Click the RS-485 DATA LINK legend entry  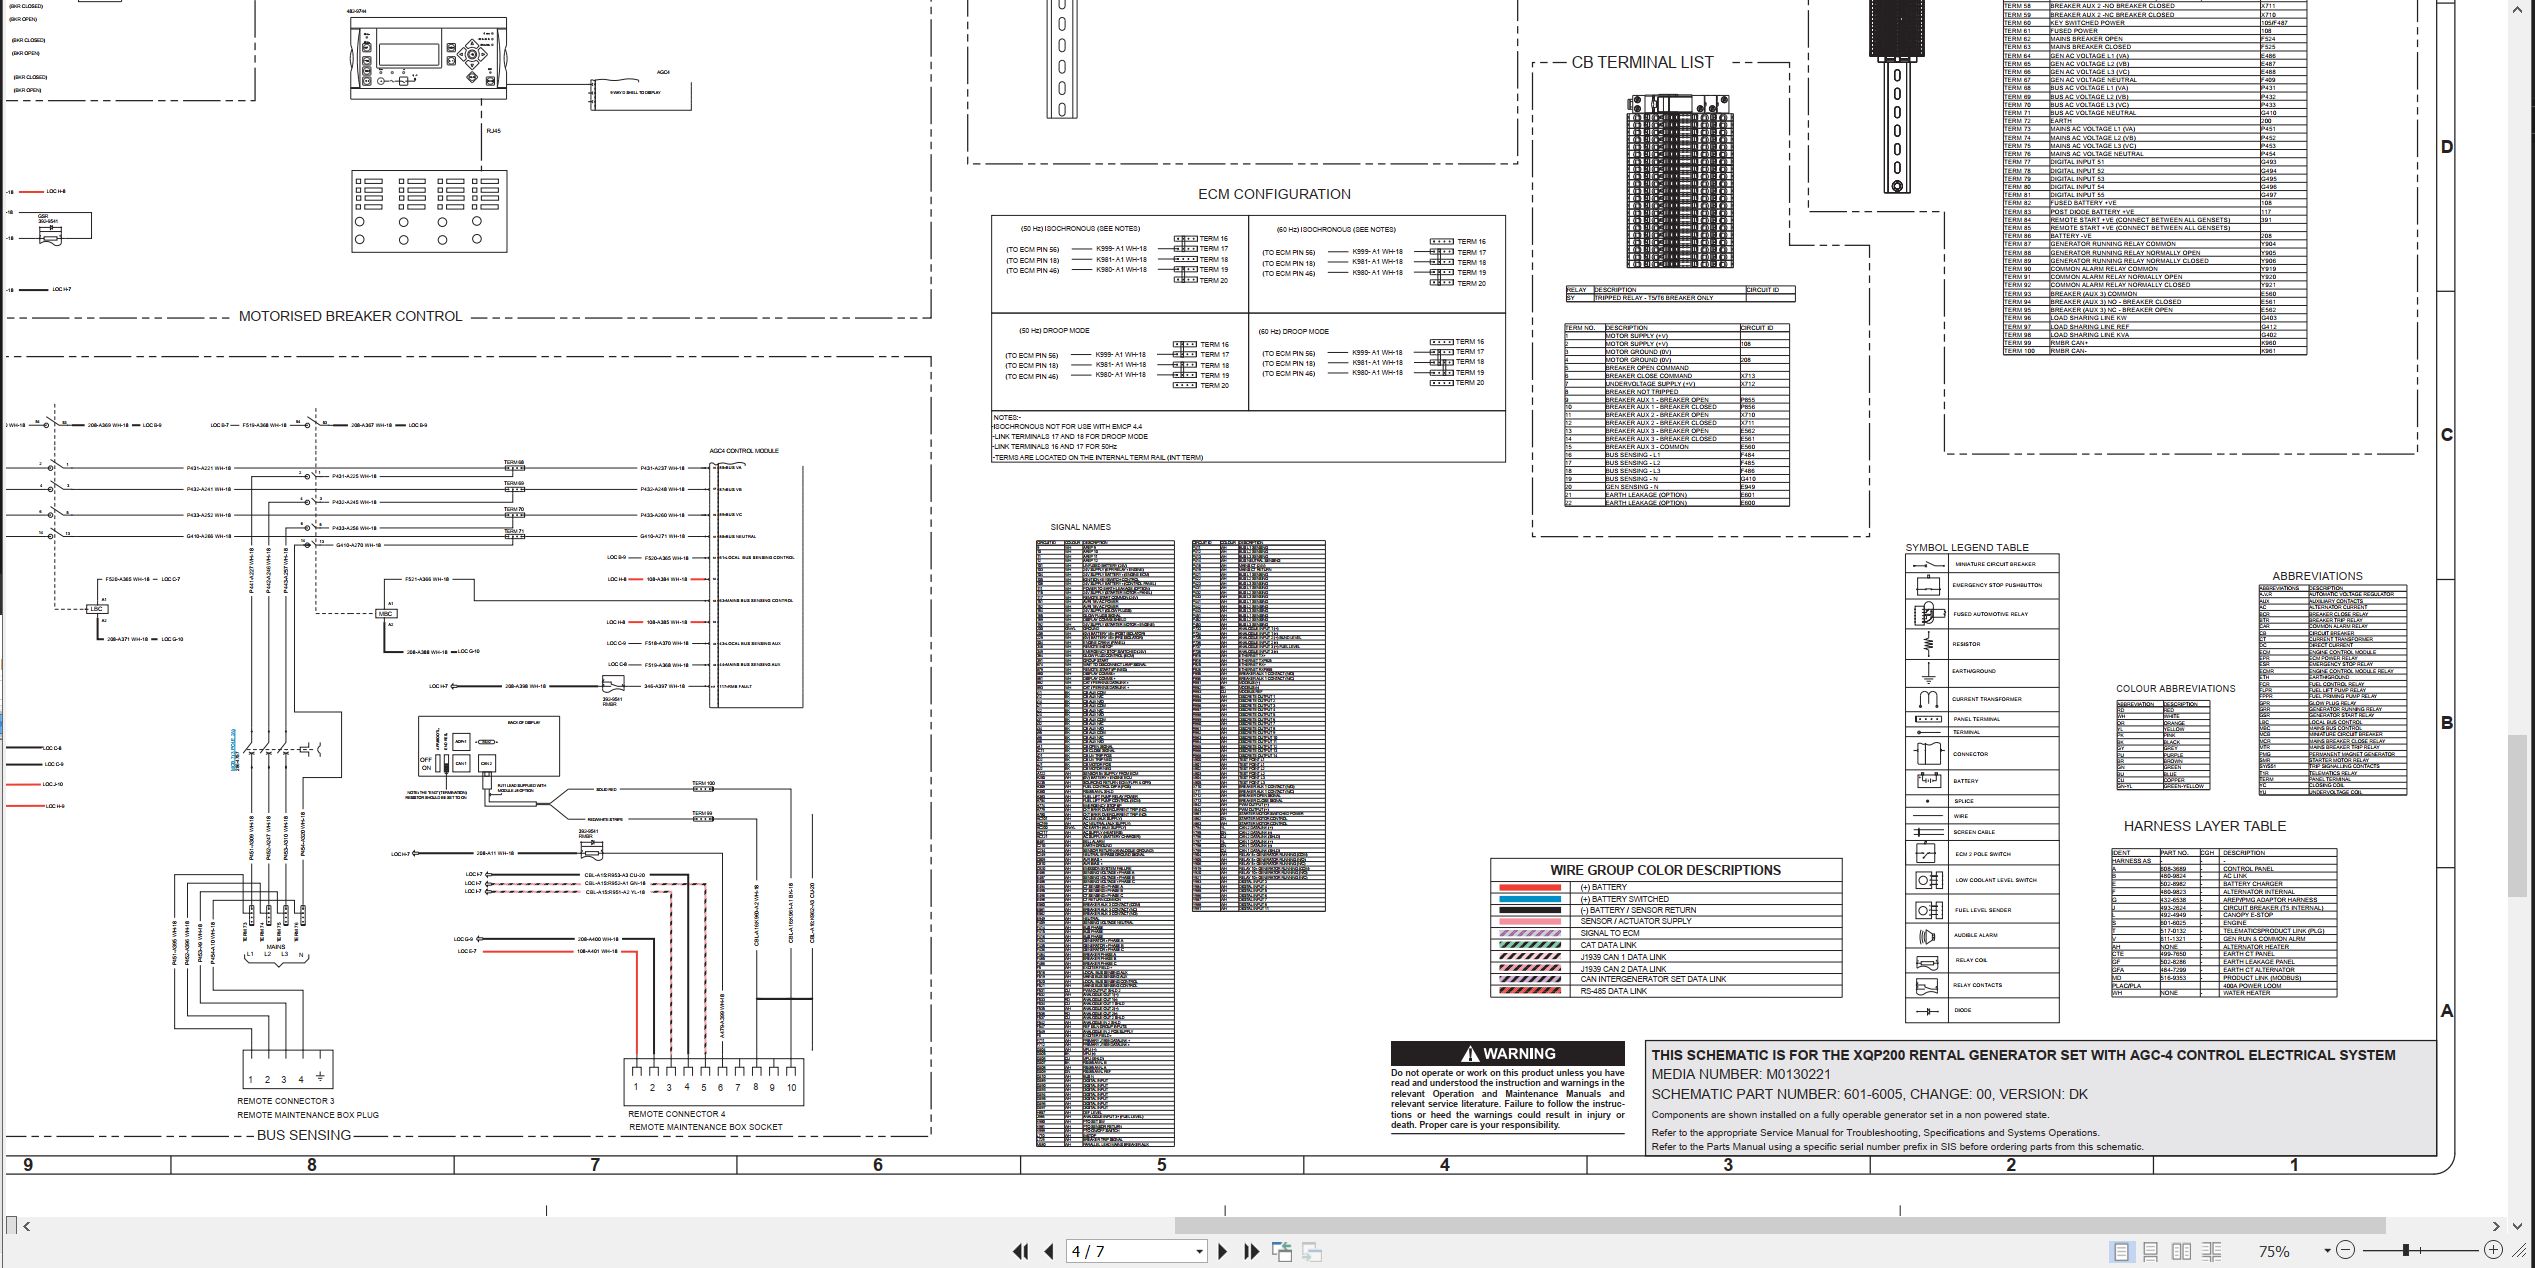pyautogui.click(x=1613, y=991)
